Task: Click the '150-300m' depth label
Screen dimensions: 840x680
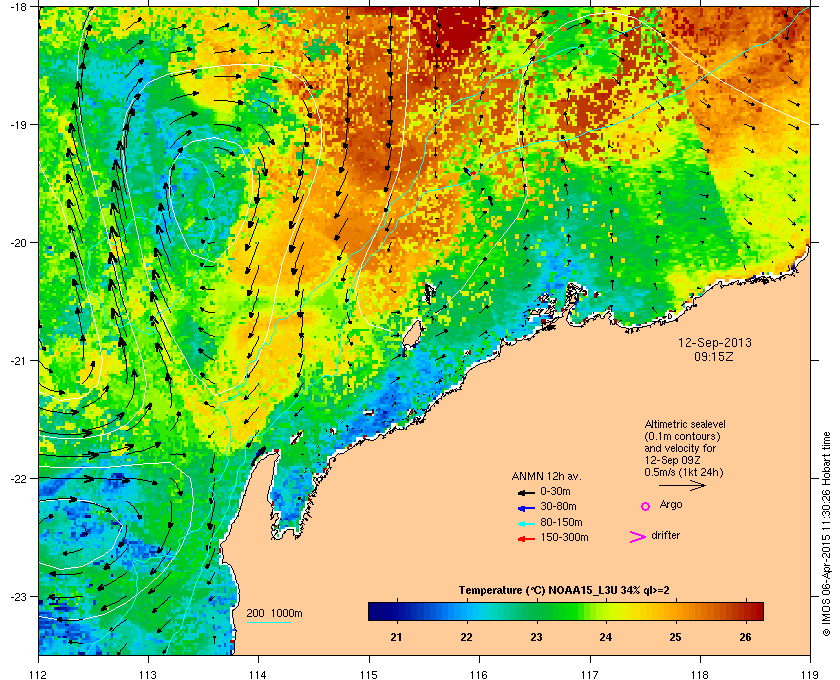Action: 565,537
